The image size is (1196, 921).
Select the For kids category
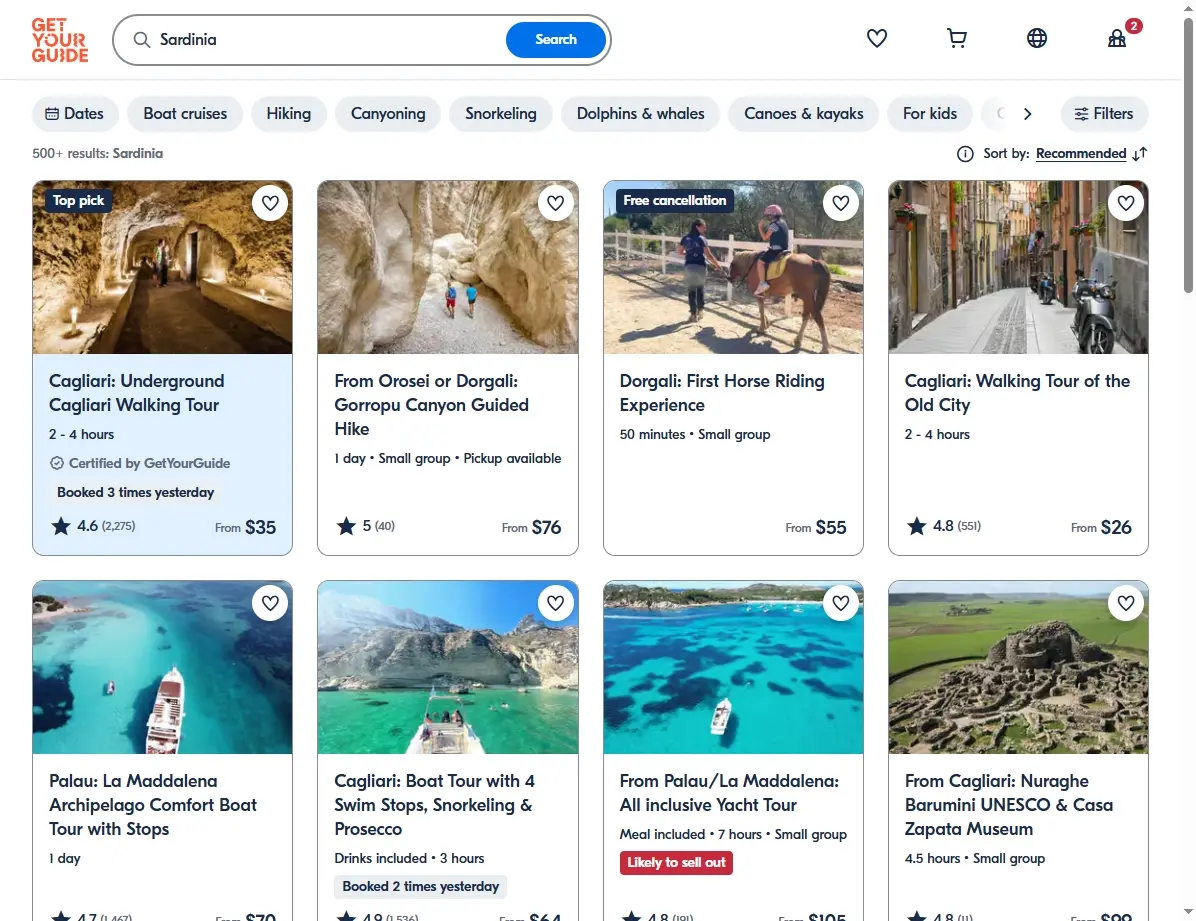(930, 114)
